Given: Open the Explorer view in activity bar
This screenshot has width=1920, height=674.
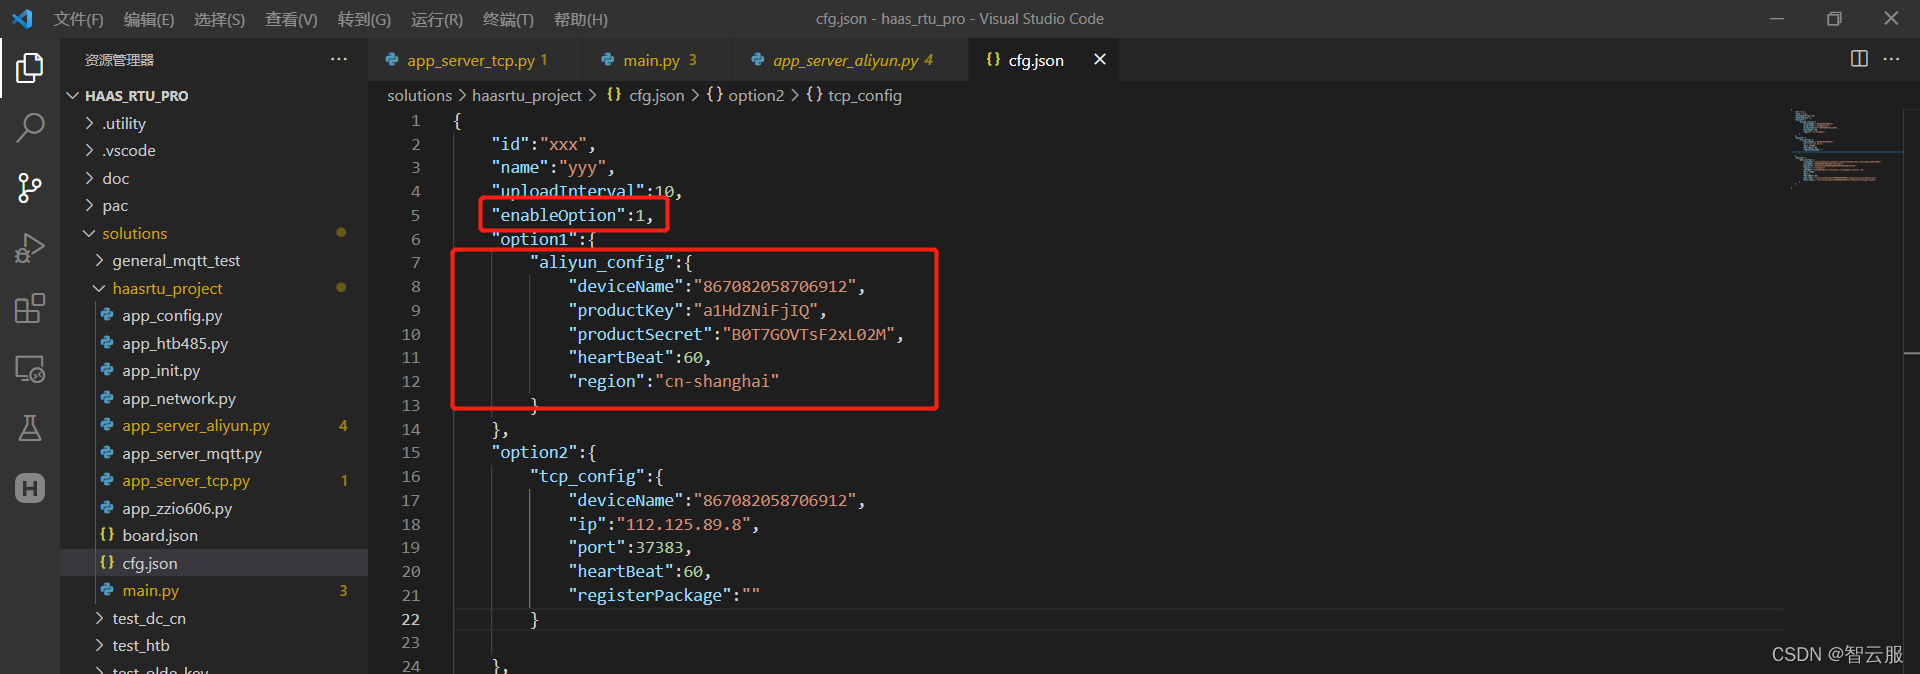Looking at the screenshot, I should tap(30, 68).
